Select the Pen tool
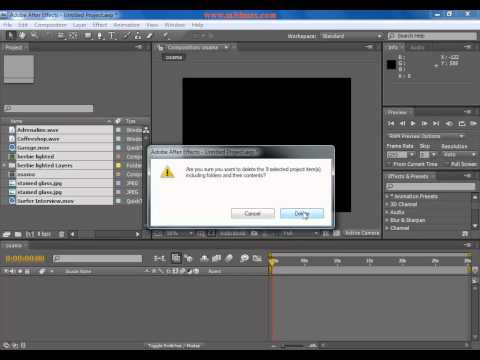This screenshot has width=480, height=360. click(x=100, y=36)
